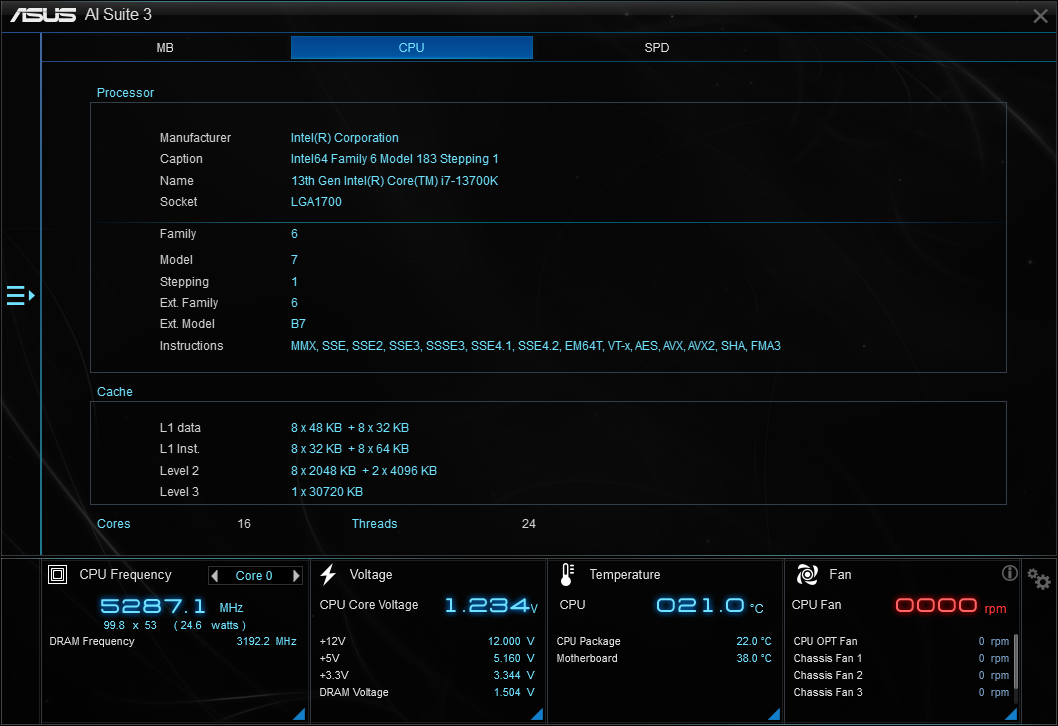Go to previous core with left arrow
1058x726 pixels.
pos(215,576)
